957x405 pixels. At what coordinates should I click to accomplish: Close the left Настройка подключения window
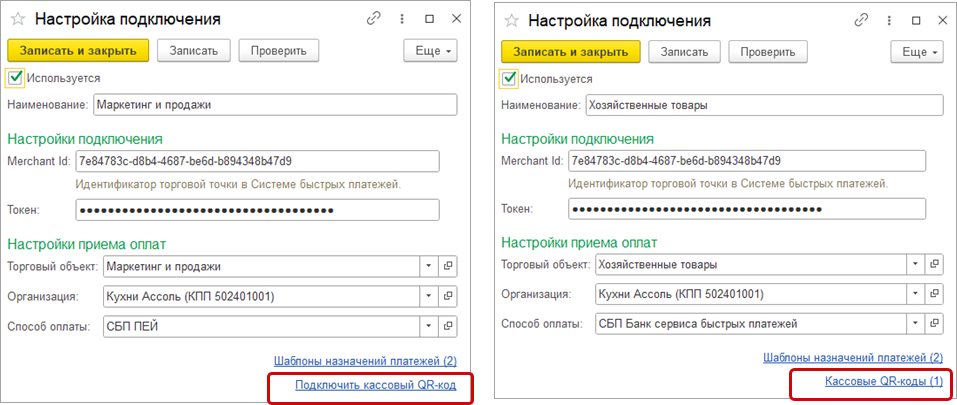pyautogui.click(x=457, y=19)
